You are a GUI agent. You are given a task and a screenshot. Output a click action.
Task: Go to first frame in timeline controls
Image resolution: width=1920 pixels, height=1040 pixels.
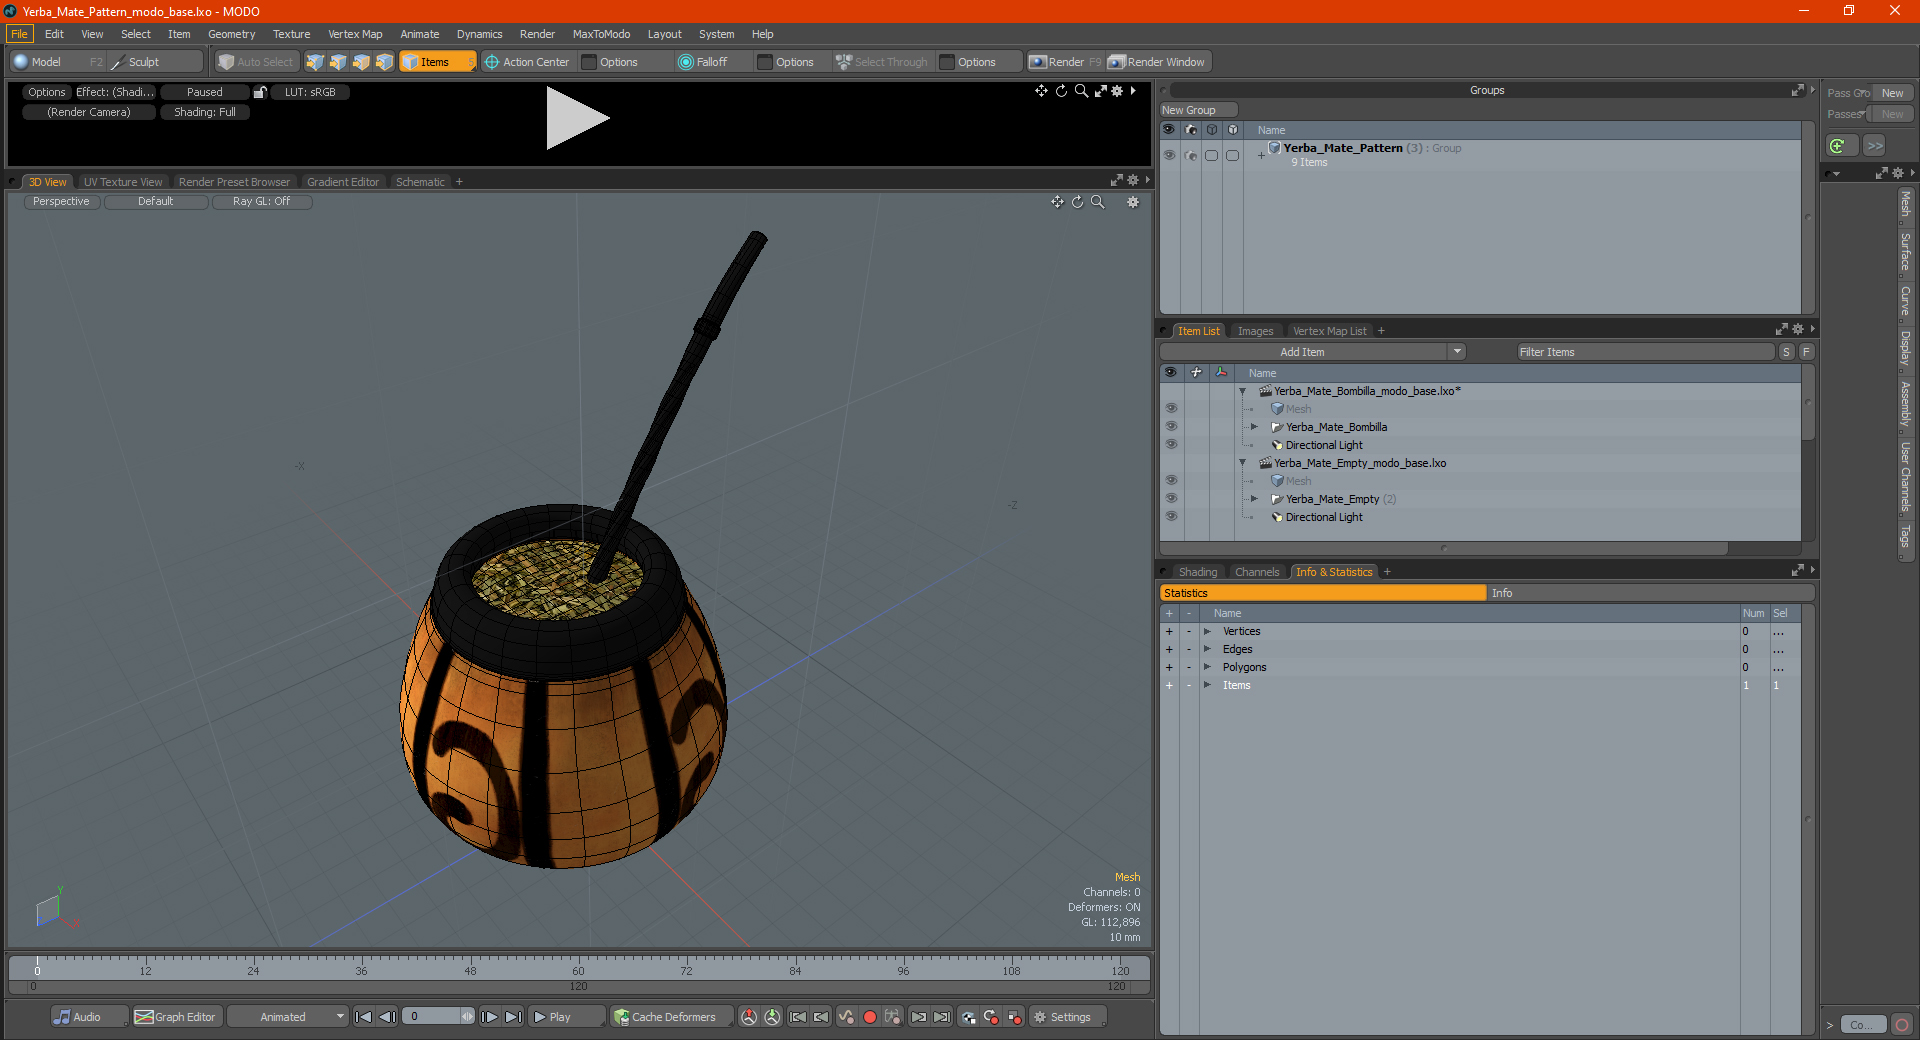(364, 1017)
